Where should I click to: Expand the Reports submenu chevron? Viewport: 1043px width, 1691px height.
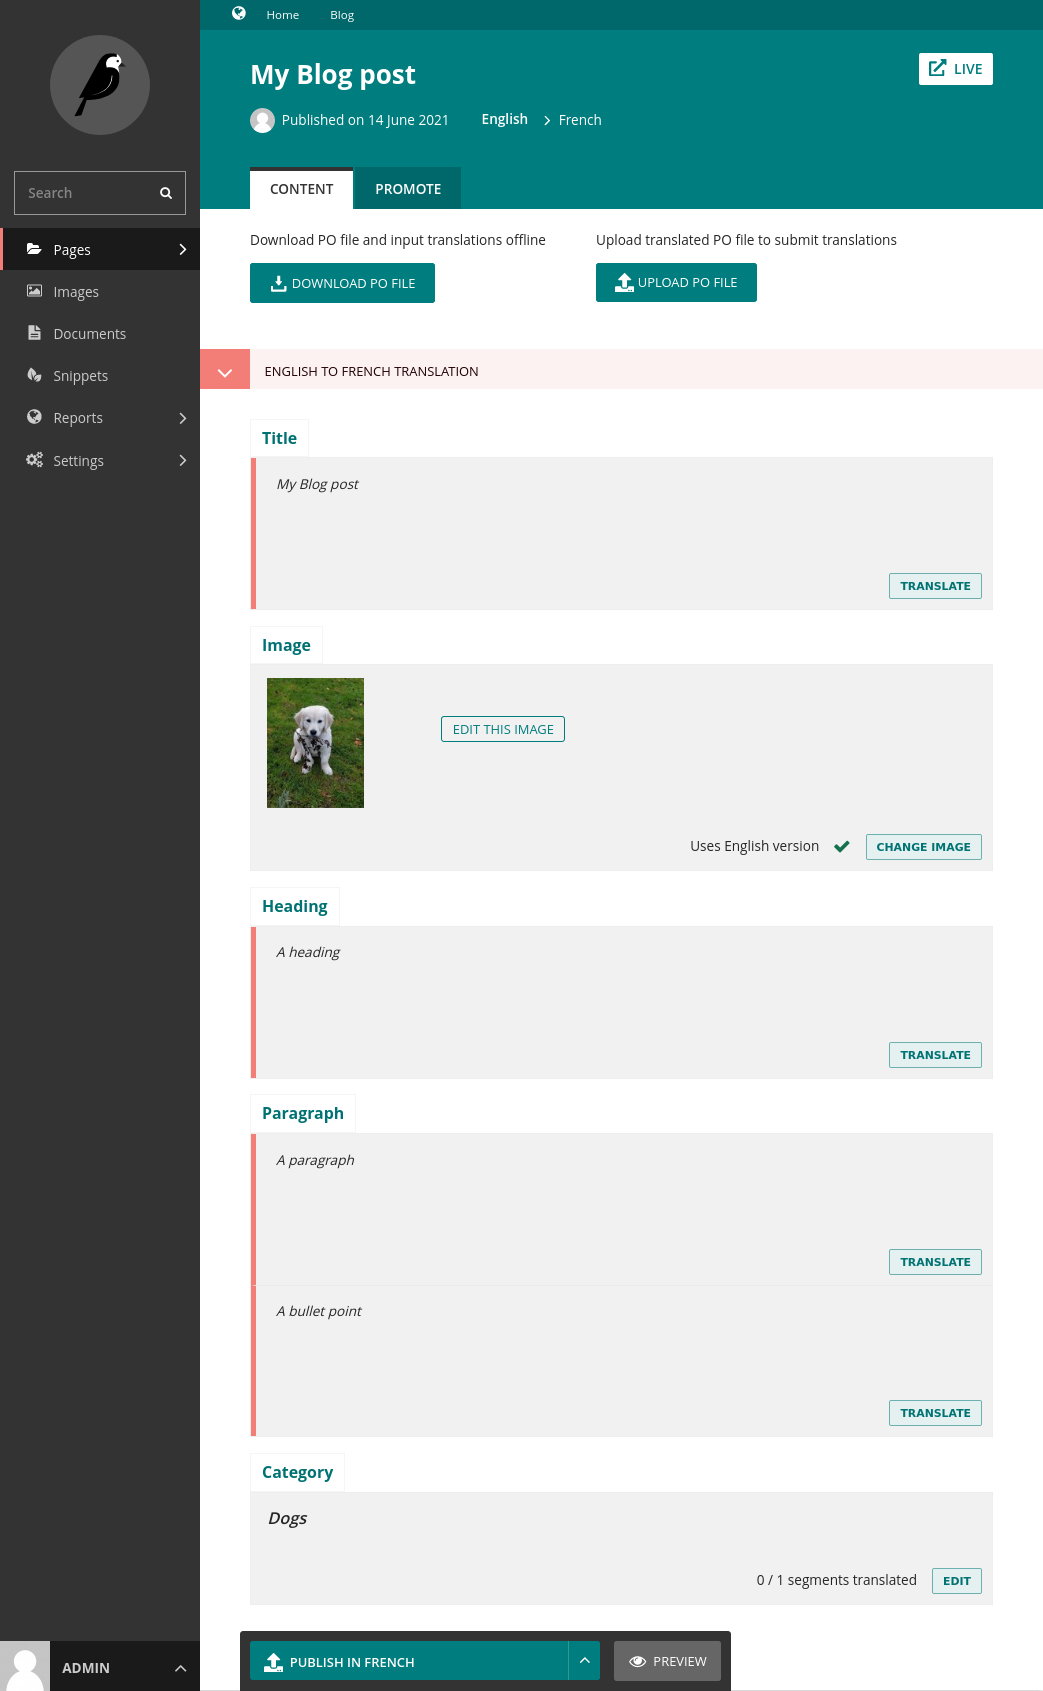[x=182, y=418]
